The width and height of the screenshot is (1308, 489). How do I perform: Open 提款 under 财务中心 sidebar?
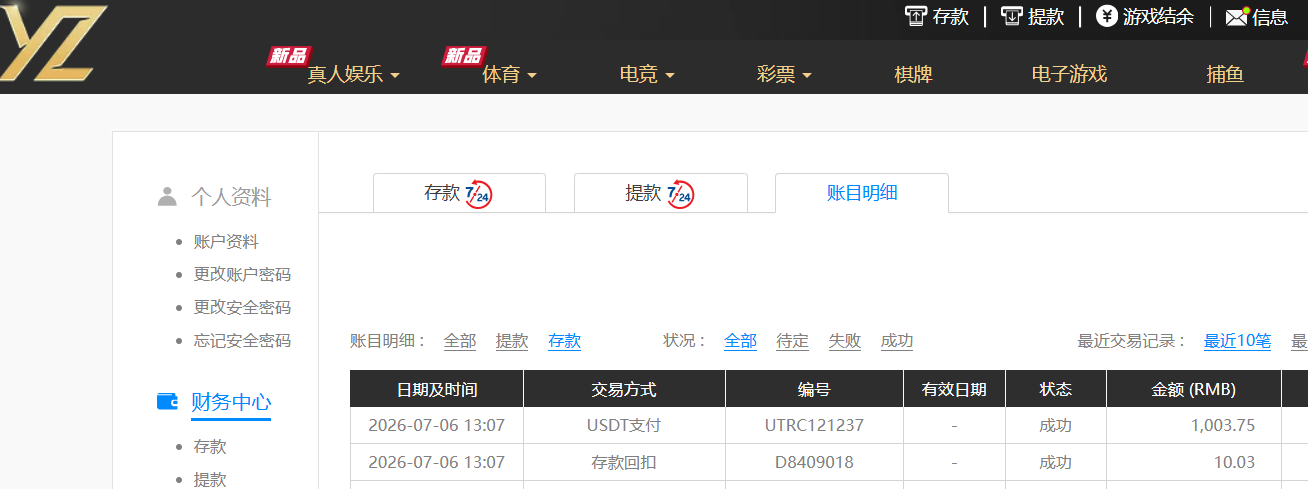point(210,479)
